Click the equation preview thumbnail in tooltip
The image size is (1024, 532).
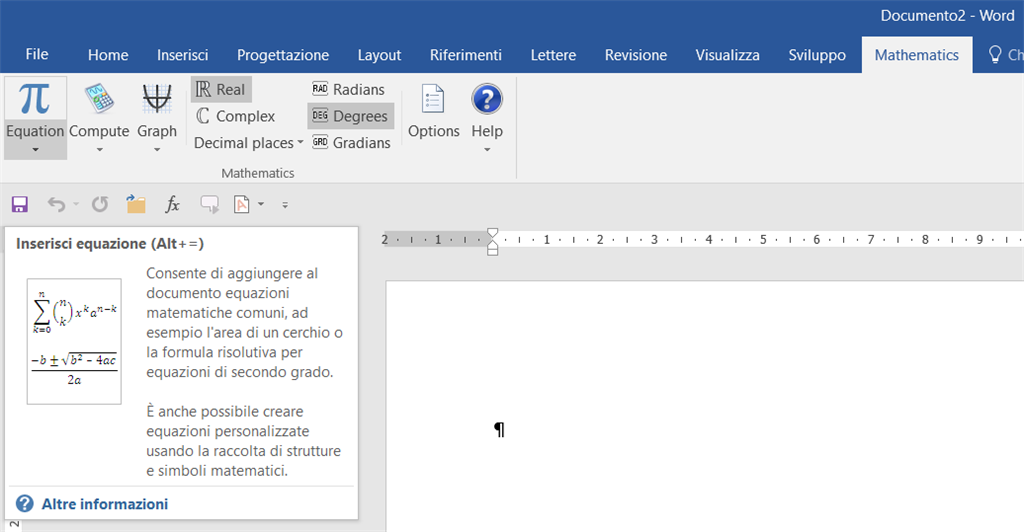74,341
